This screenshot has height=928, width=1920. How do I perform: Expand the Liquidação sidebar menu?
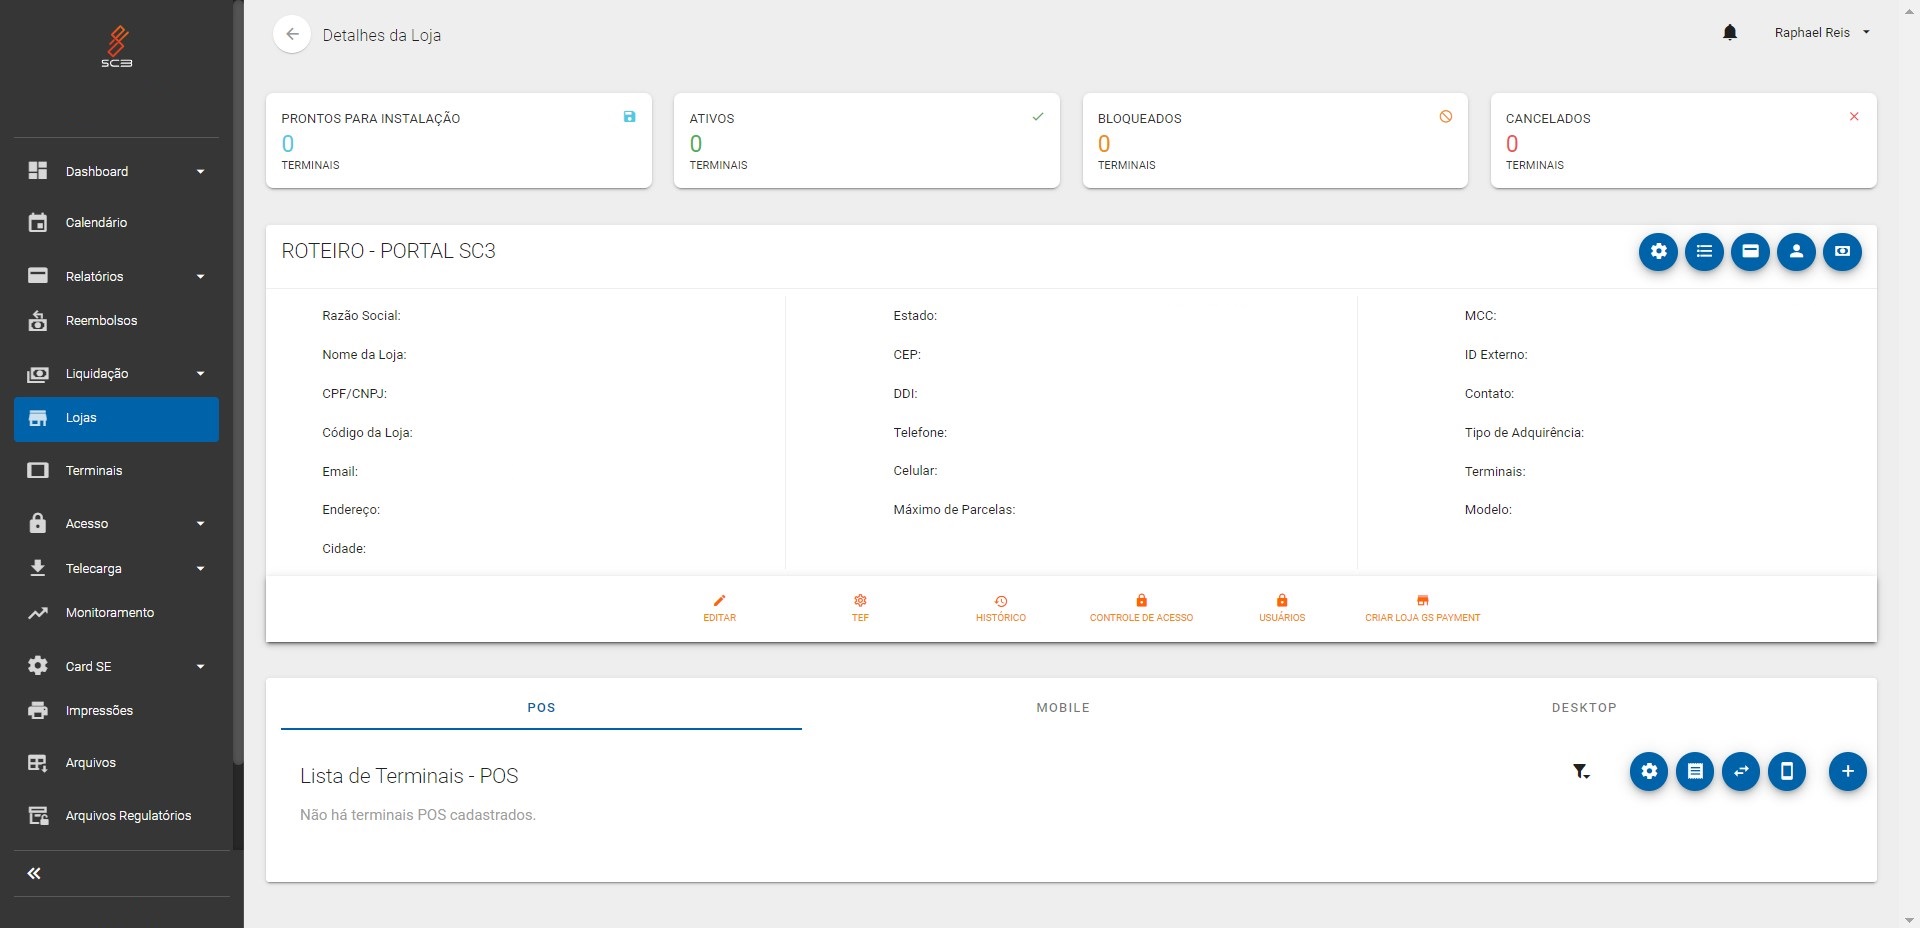tap(116, 373)
